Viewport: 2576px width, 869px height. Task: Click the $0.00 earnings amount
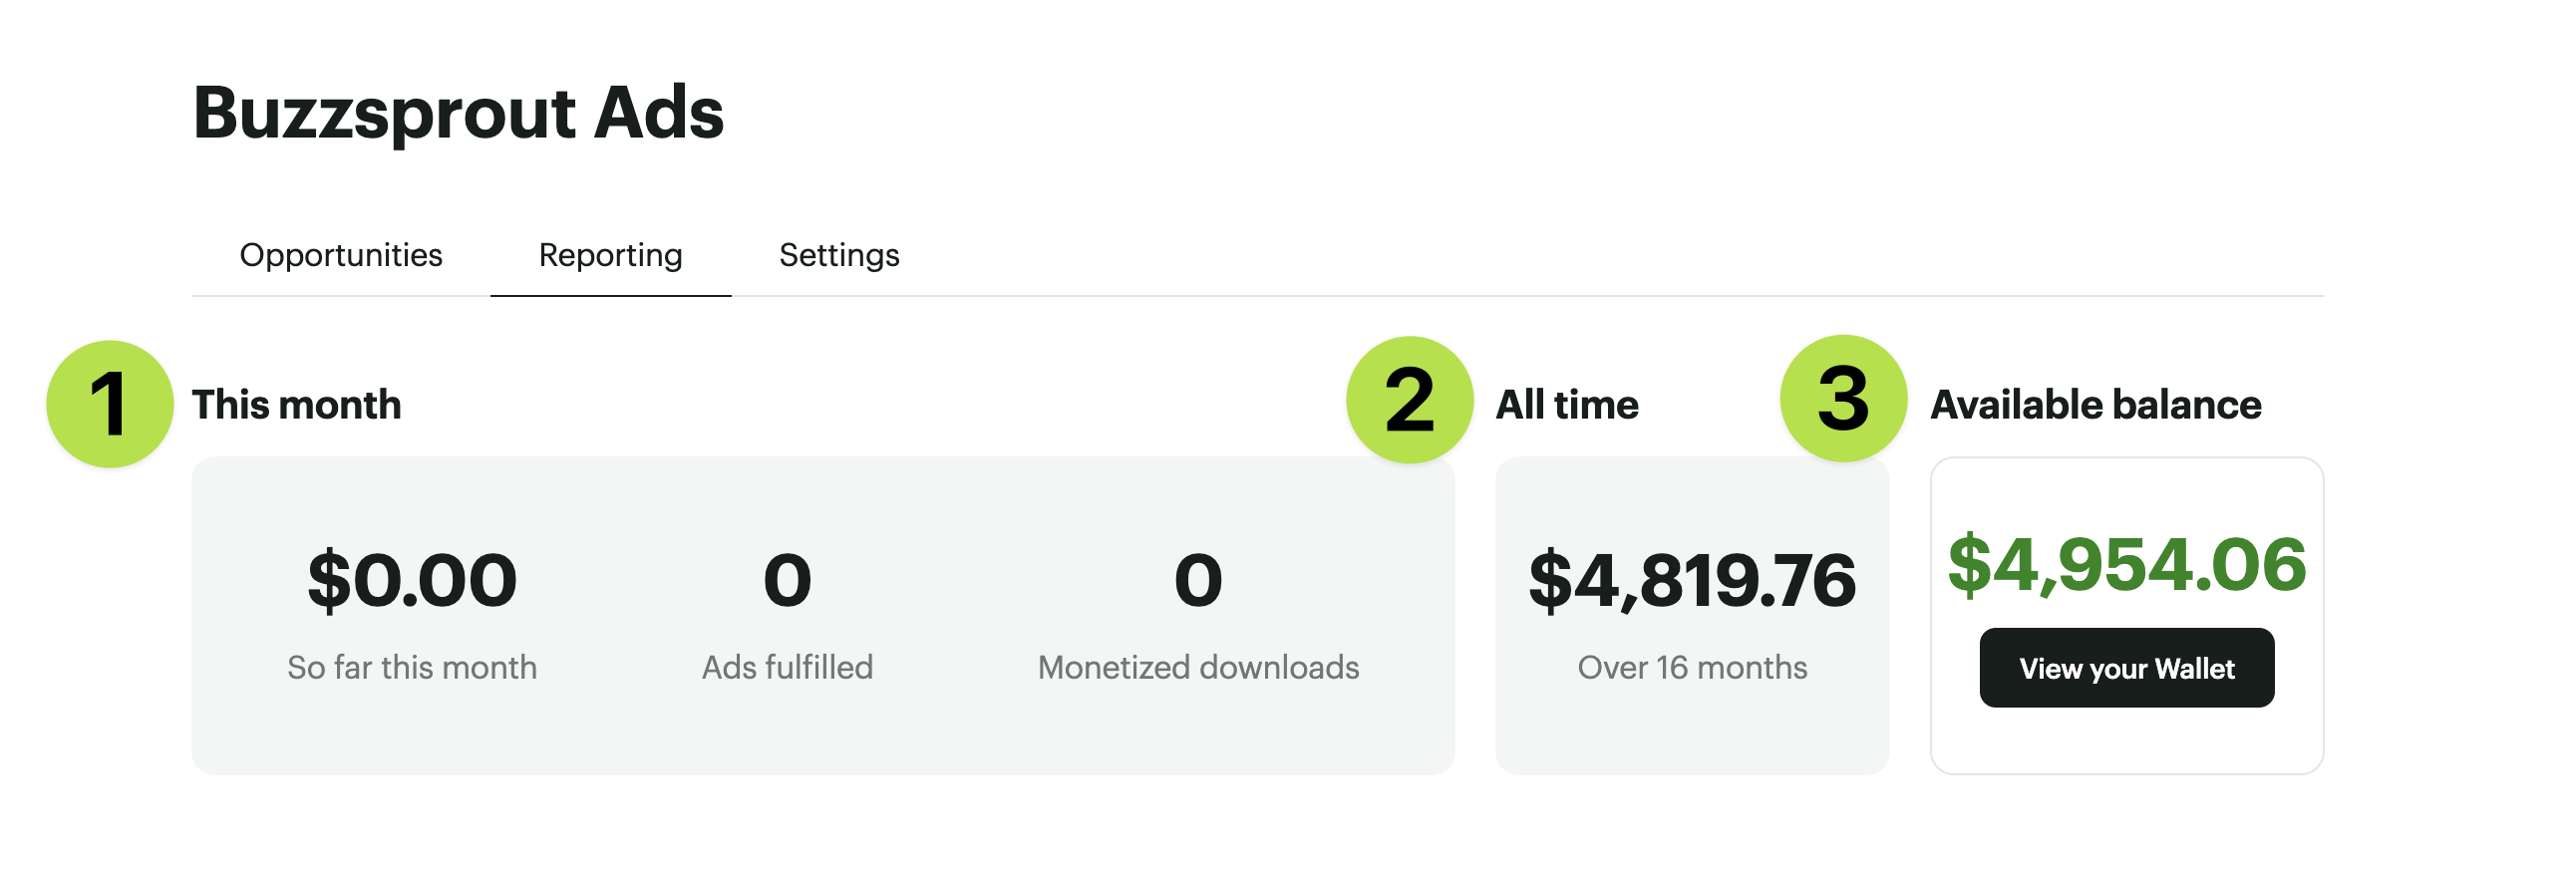tap(412, 580)
